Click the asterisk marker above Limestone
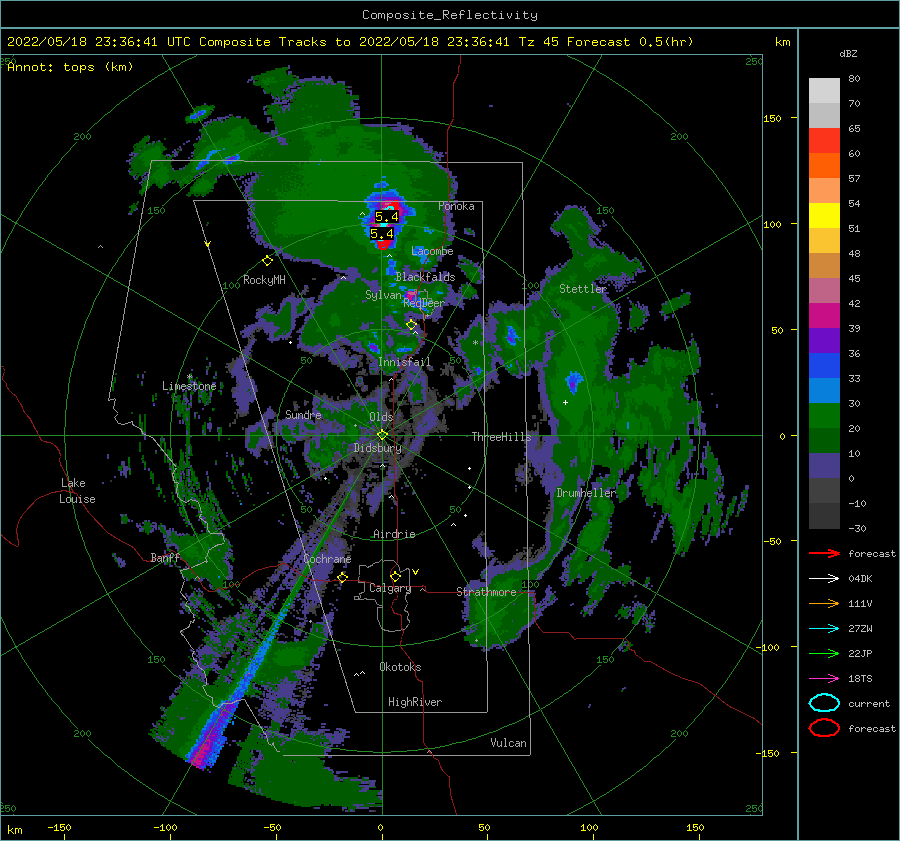The width and height of the screenshot is (900, 841). tap(189, 377)
